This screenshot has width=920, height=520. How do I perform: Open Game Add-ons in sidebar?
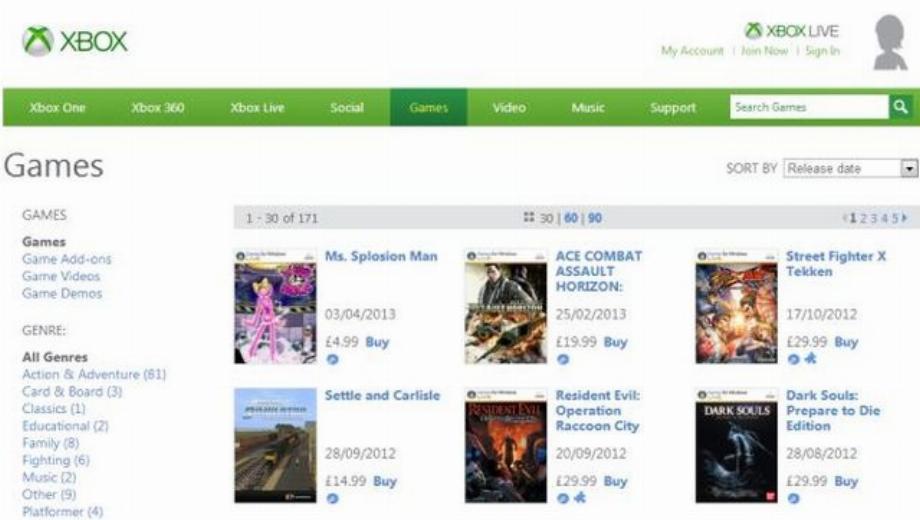[66, 259]
